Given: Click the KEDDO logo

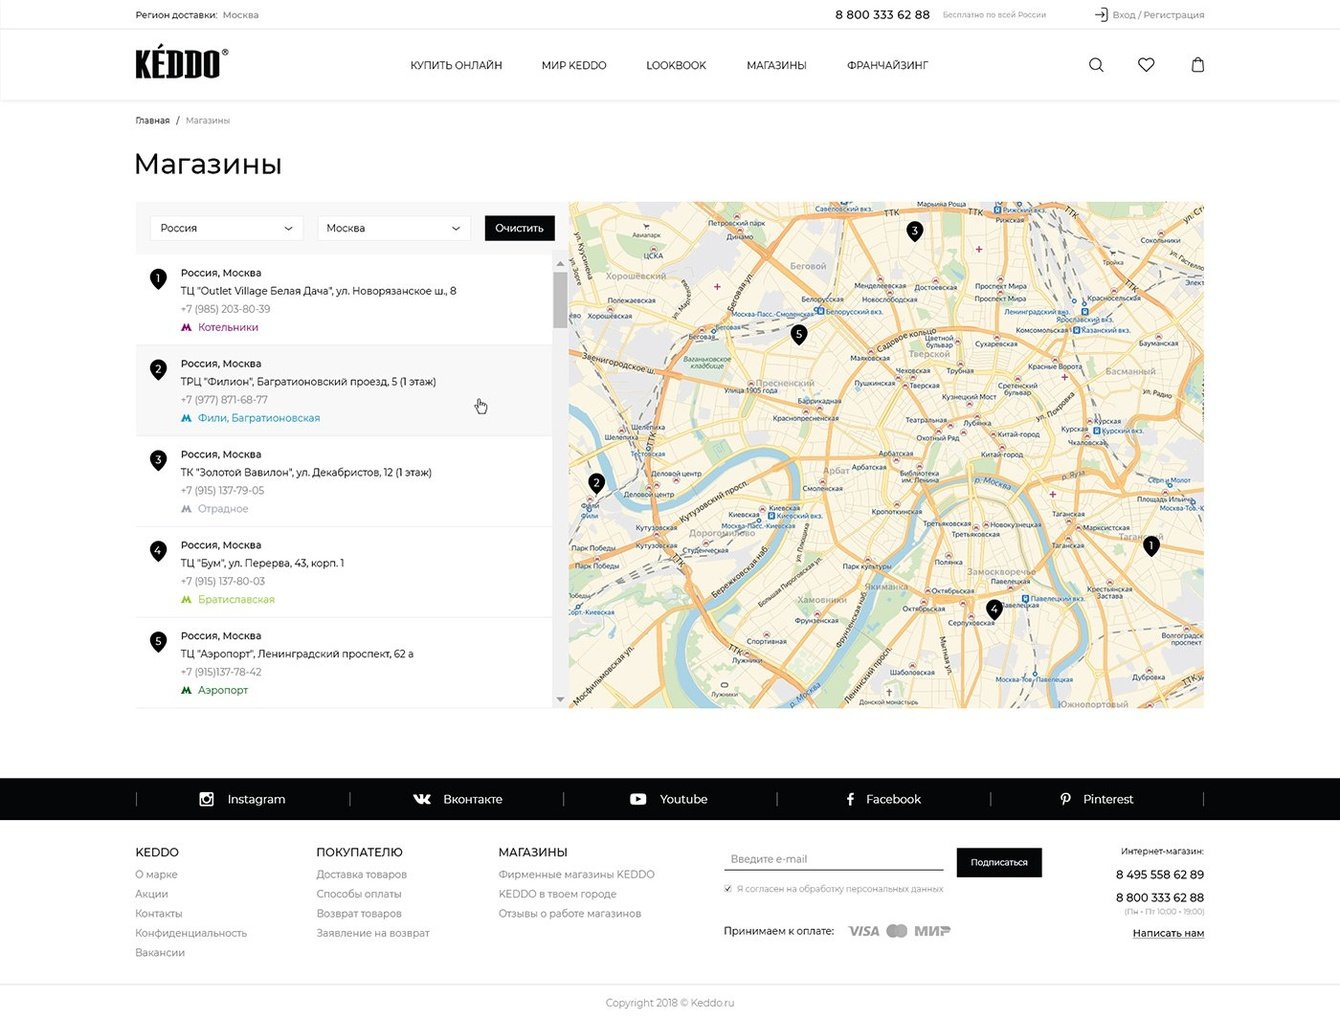Looking at the screenshot, I should pyautogui.click(x=182, y=63).
